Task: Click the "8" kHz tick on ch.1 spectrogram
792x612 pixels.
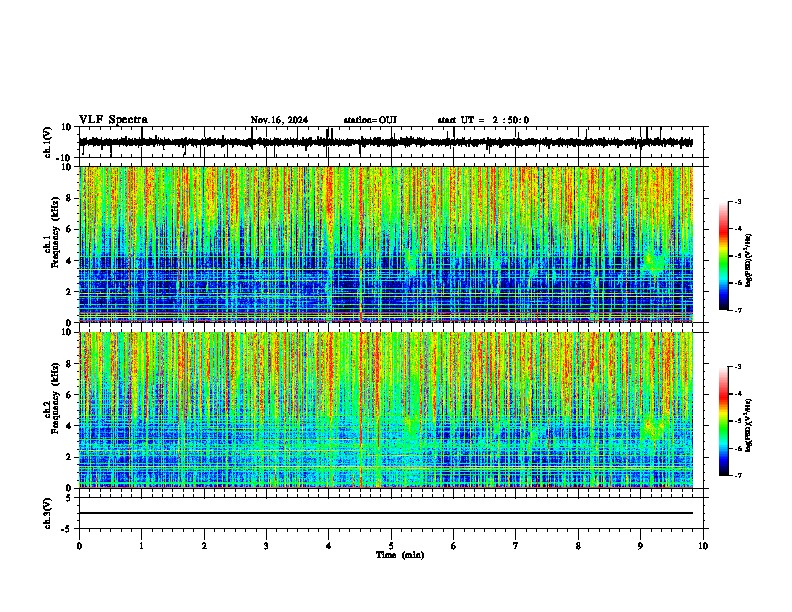Action: click(x=69, y=198)
